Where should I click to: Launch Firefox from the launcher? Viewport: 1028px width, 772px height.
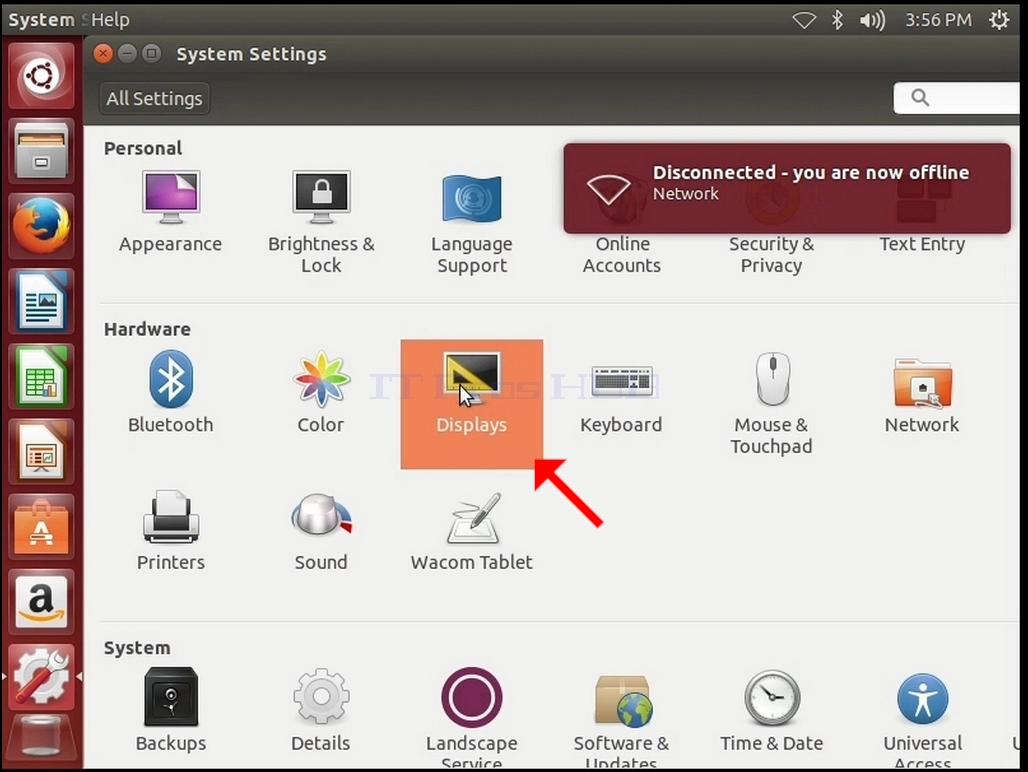[x=41, y=226]
